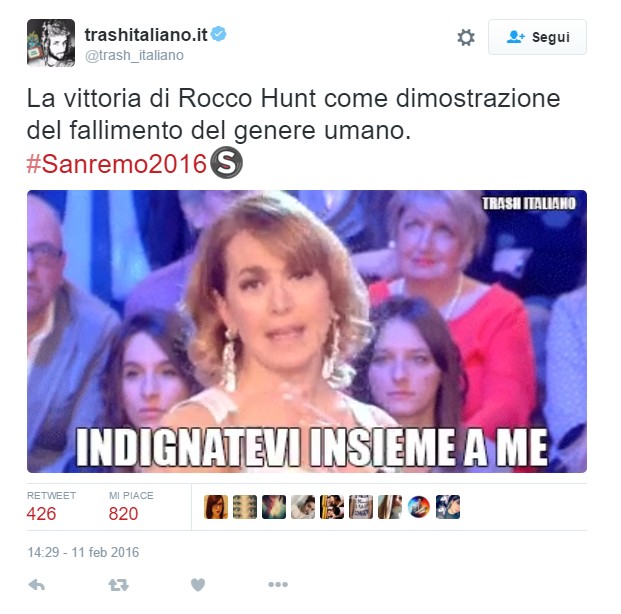Open the three-dots more options menu

coord(278,584)
